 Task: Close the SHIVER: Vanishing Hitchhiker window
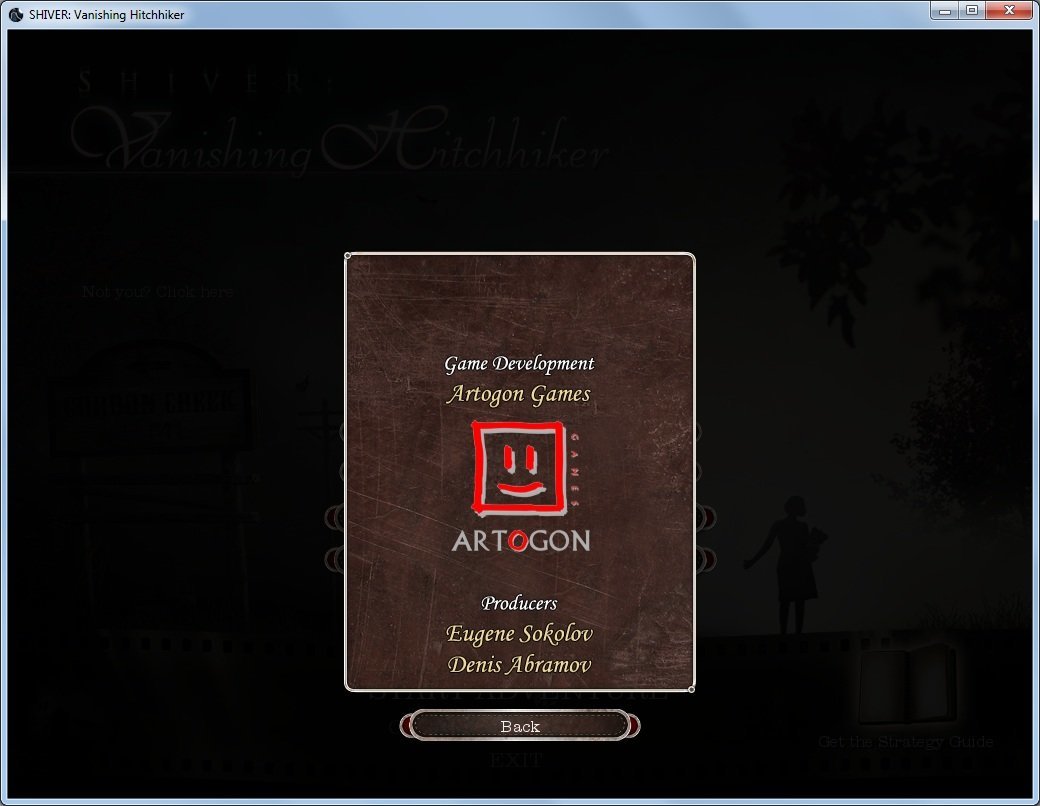click(x=1009, y=10)
